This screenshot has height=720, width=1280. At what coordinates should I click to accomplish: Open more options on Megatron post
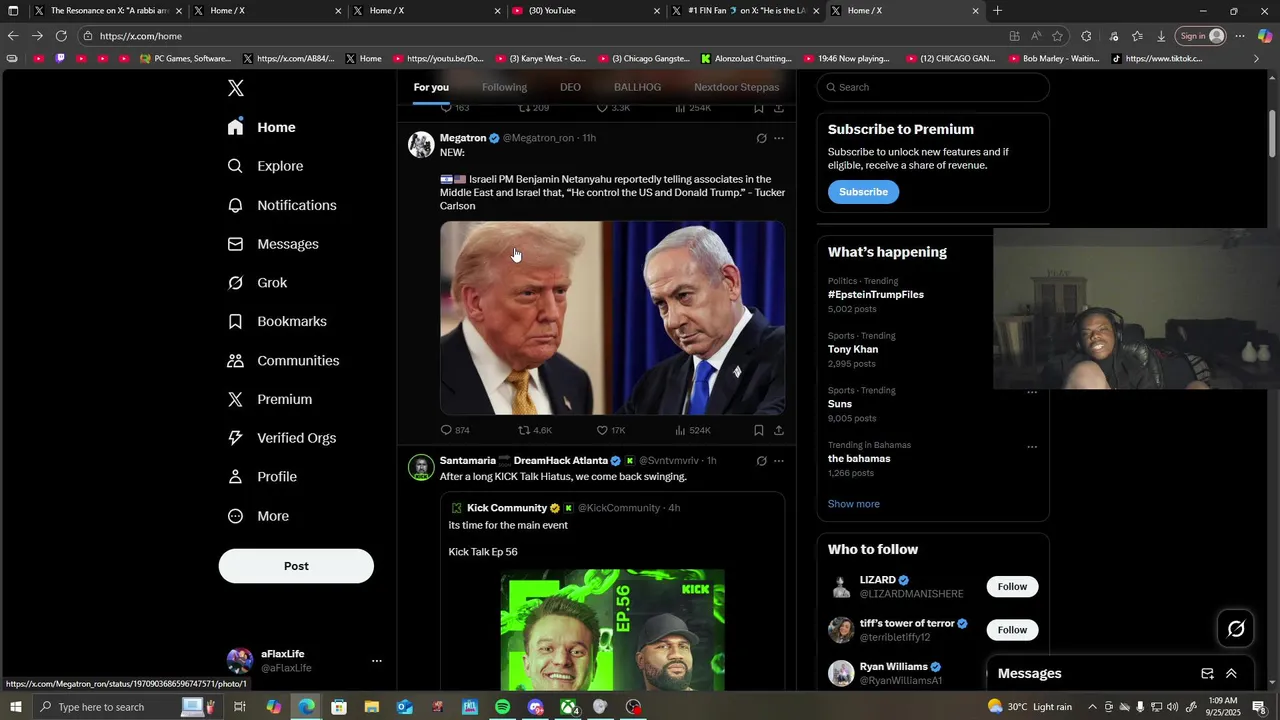tap(779, 138)
